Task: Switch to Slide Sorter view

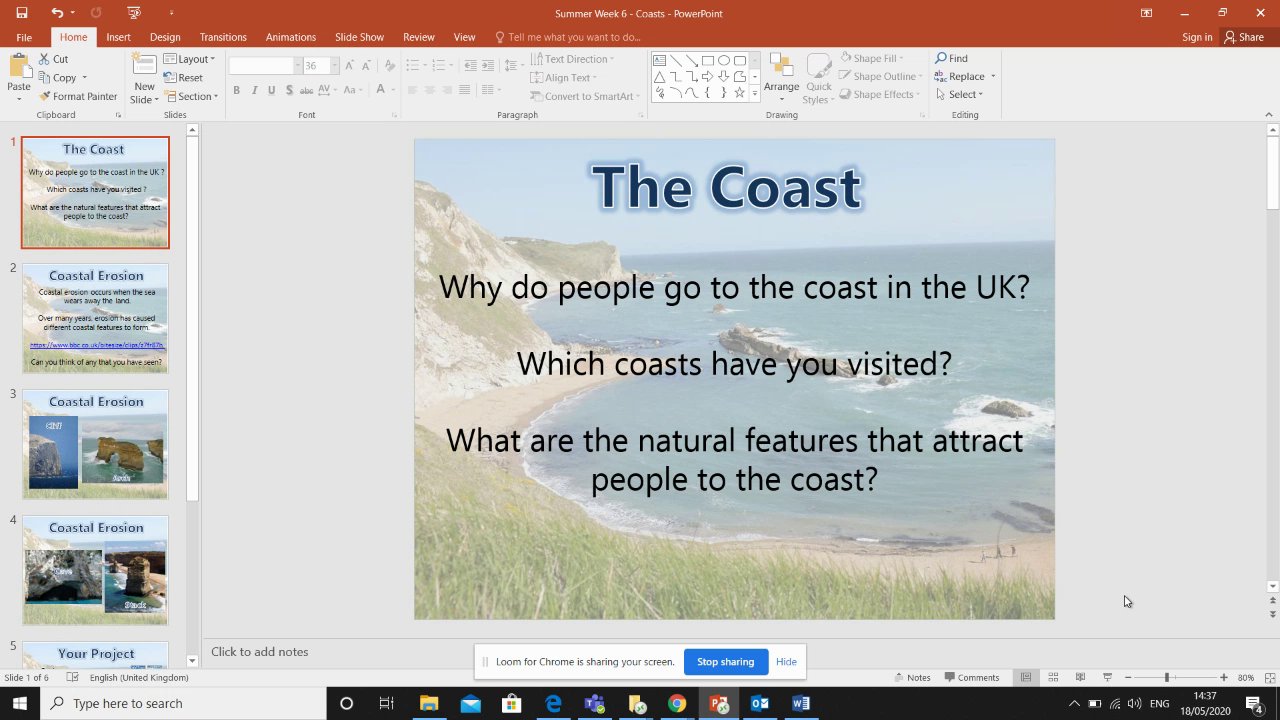Action: pos(1053,678)
